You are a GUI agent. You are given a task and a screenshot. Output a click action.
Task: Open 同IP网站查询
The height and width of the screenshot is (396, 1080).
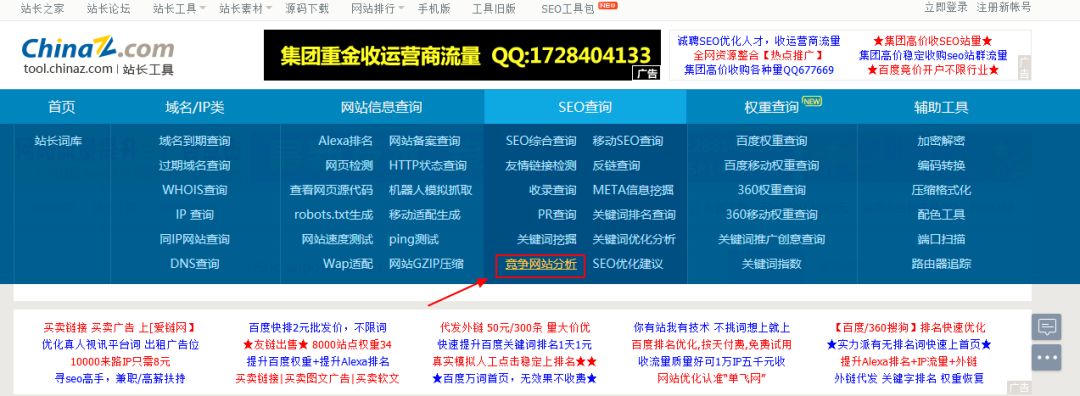tap(195, 240)
